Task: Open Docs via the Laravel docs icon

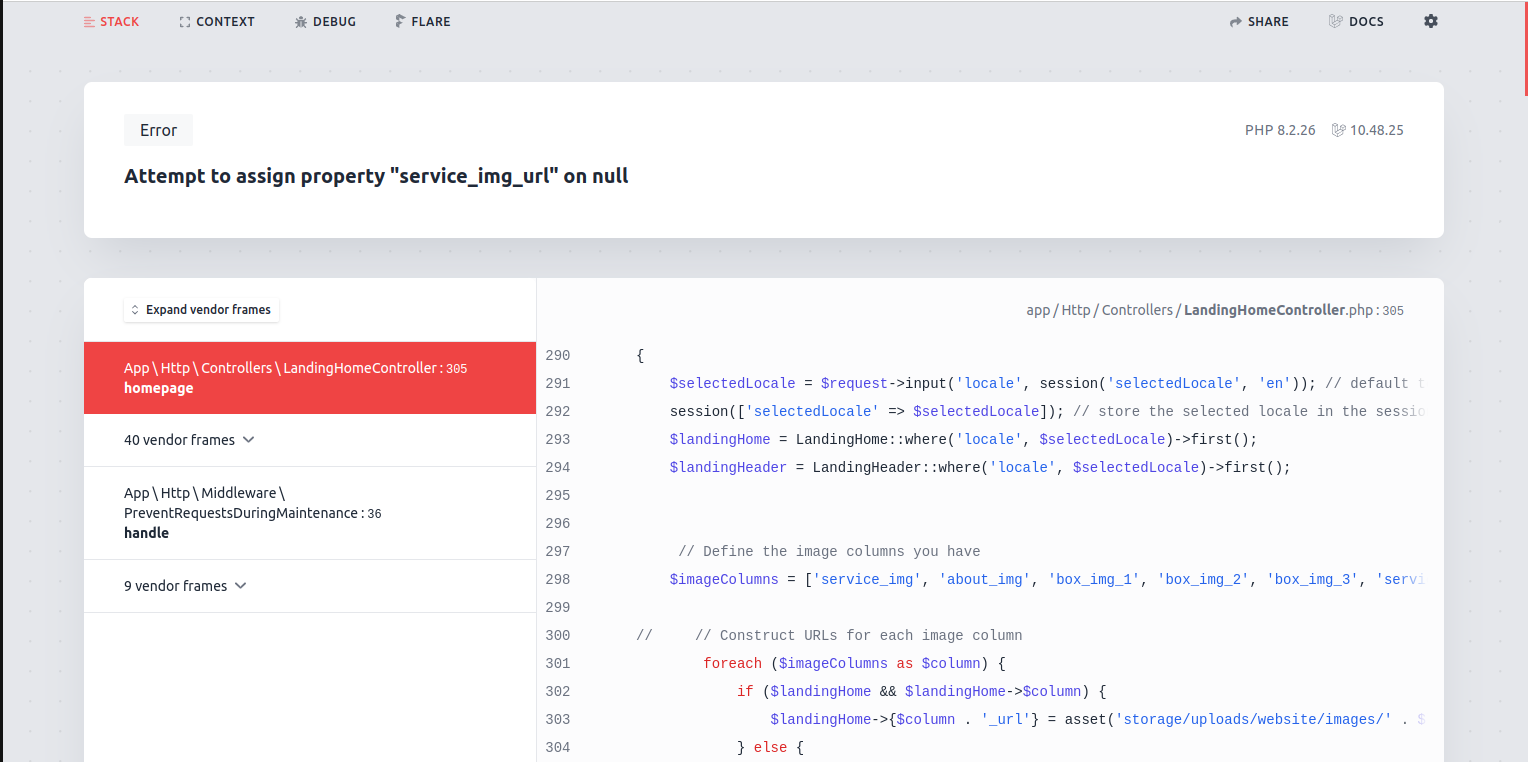Action: tap(1335, 21)
